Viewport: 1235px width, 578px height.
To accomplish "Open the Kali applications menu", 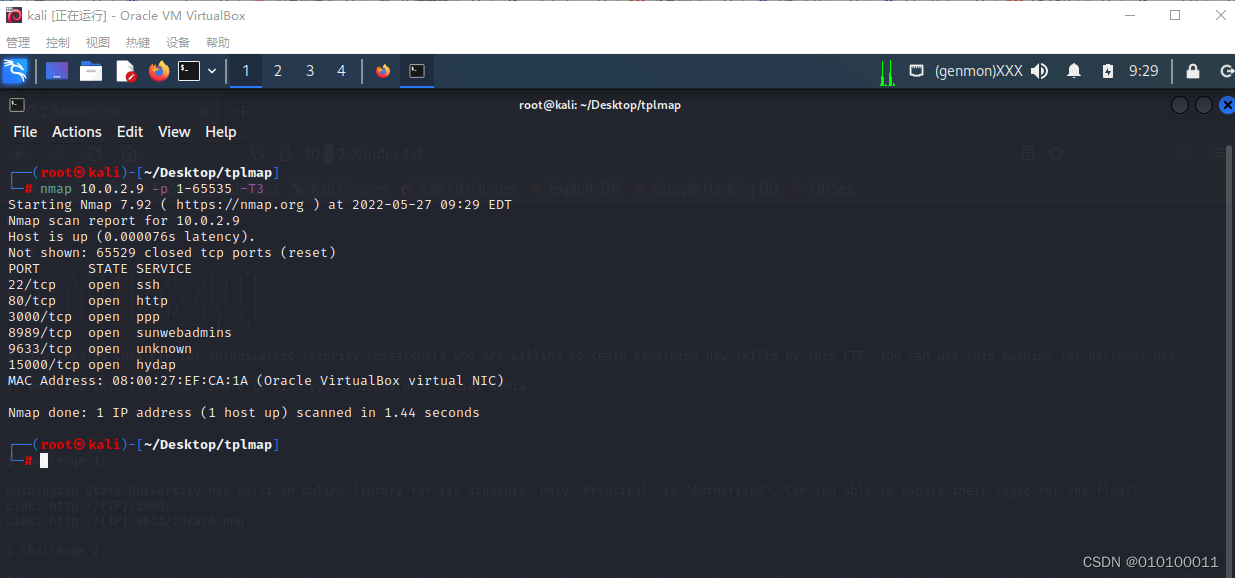I will [x=16, y=71].
